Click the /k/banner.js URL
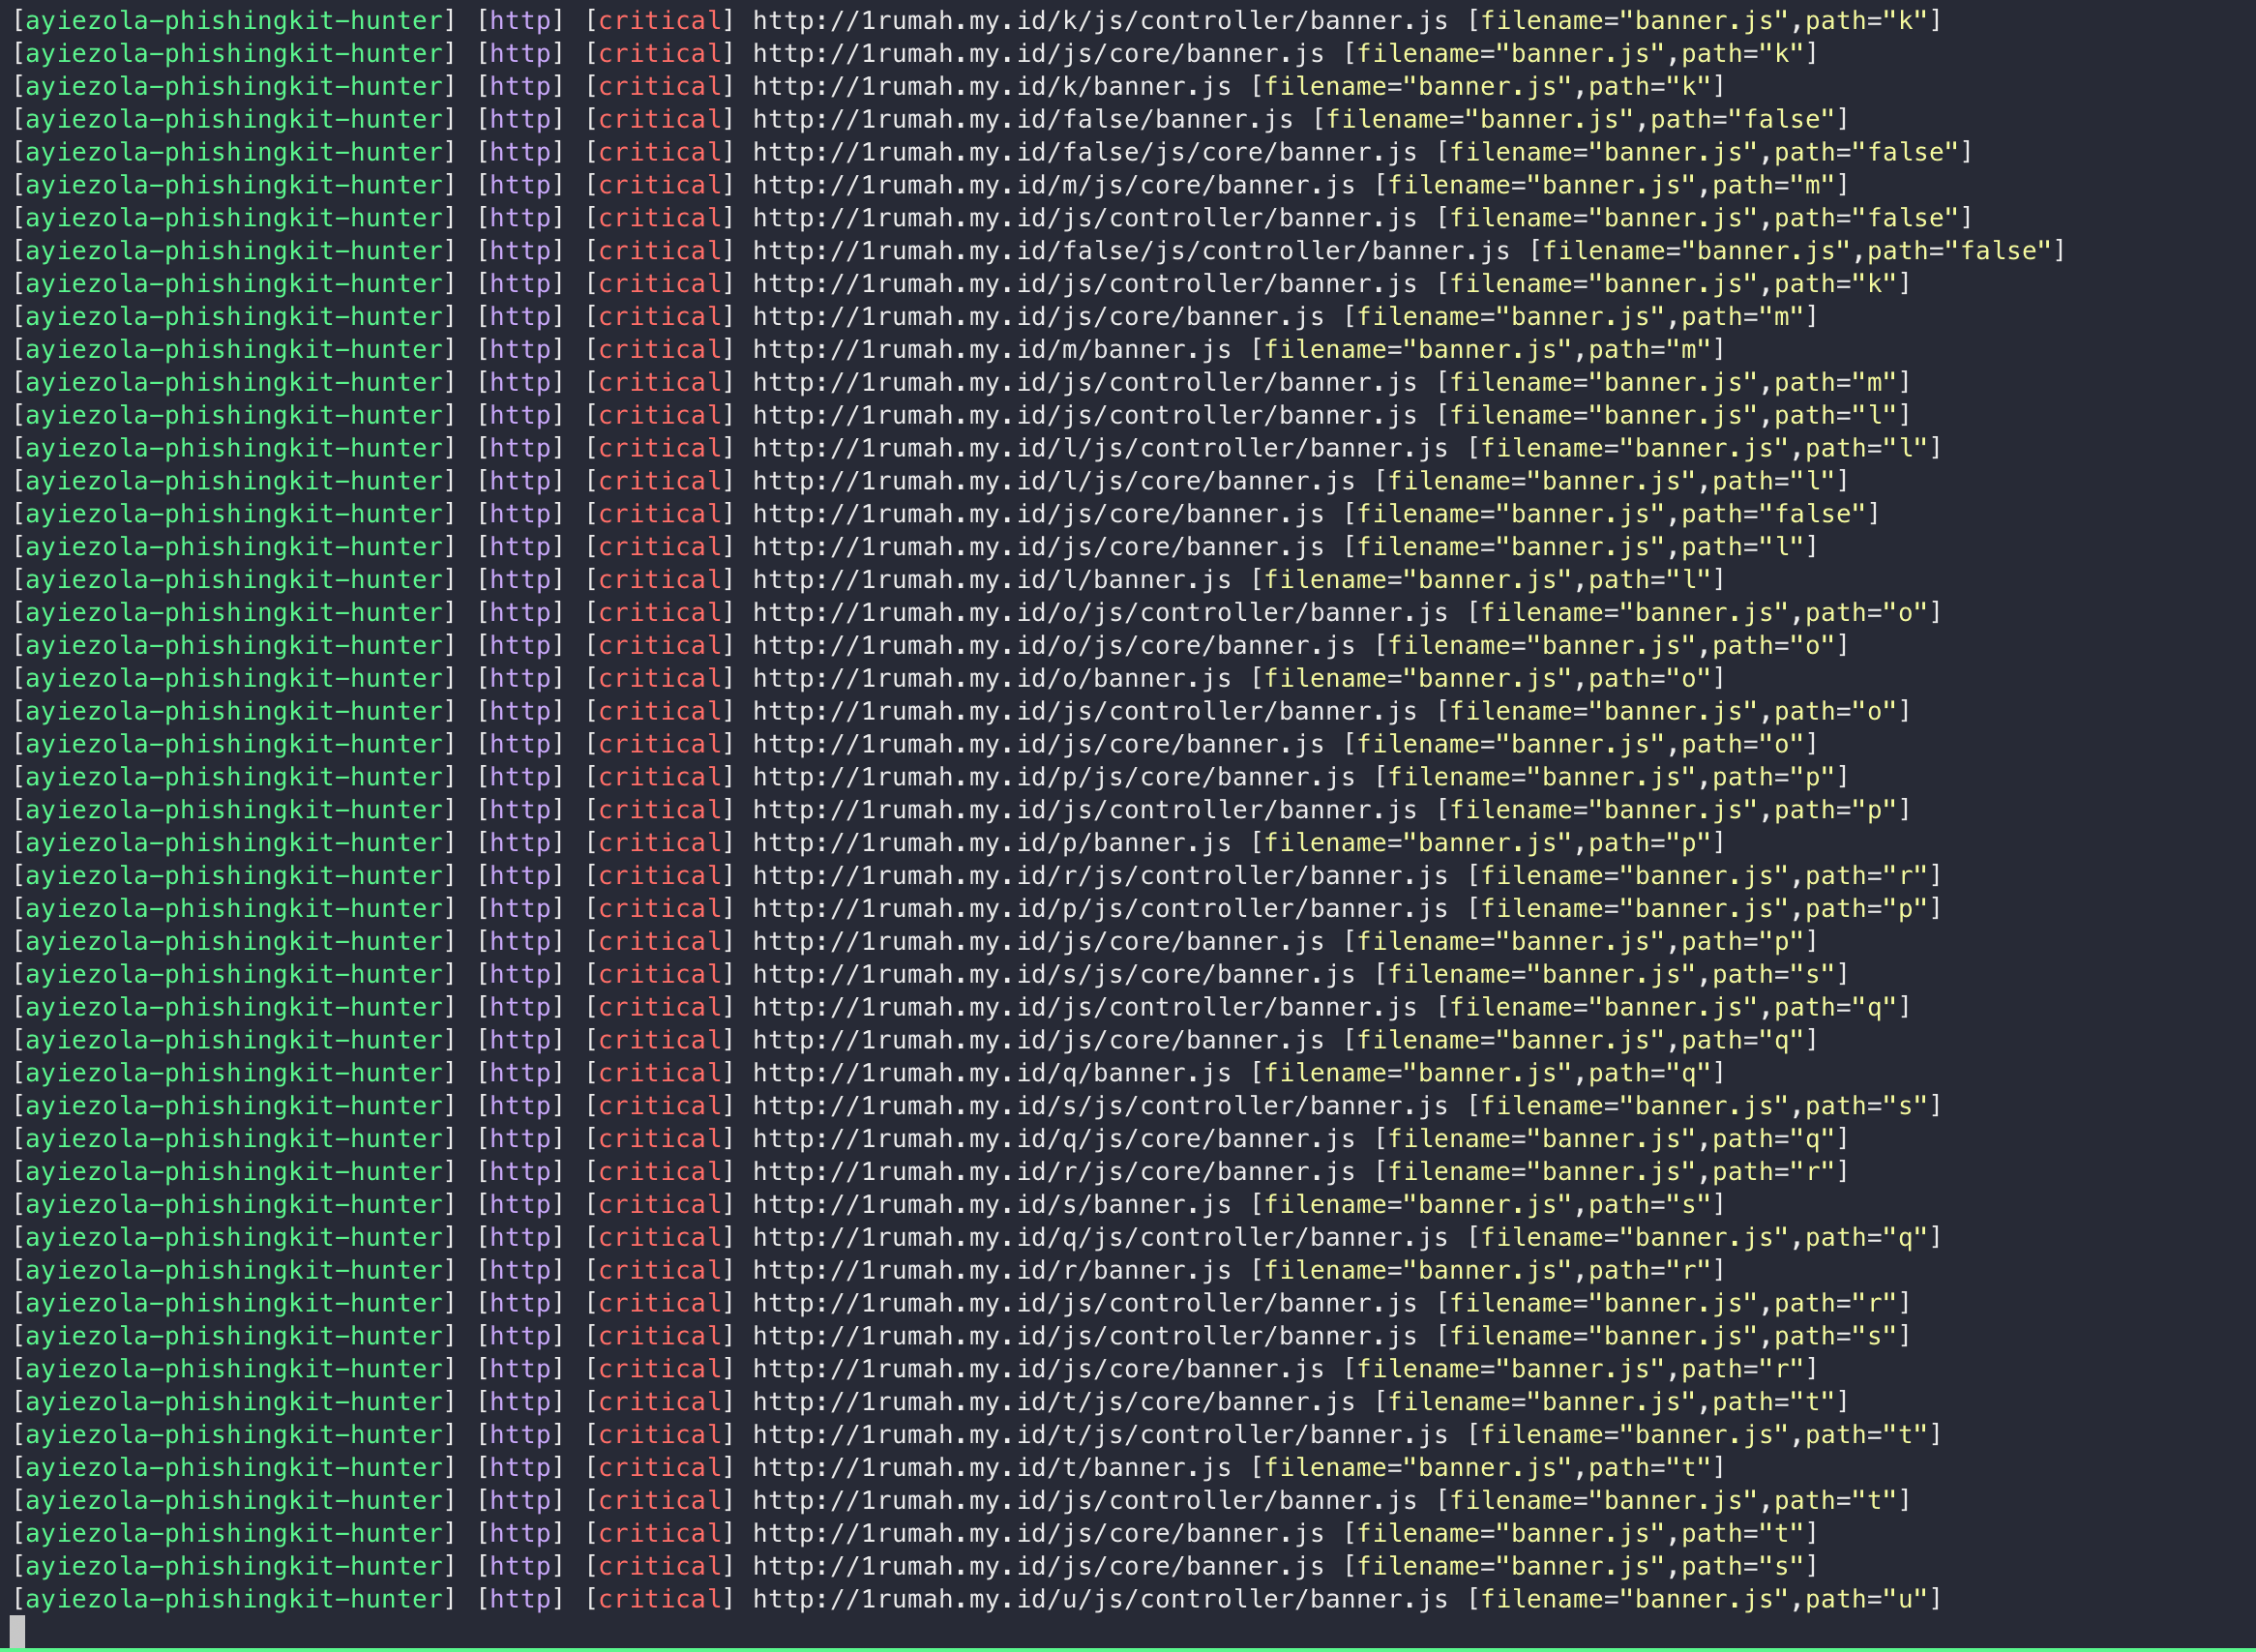The height and width of the screenshot is (1652, 2256). click(x=991, y=86)
